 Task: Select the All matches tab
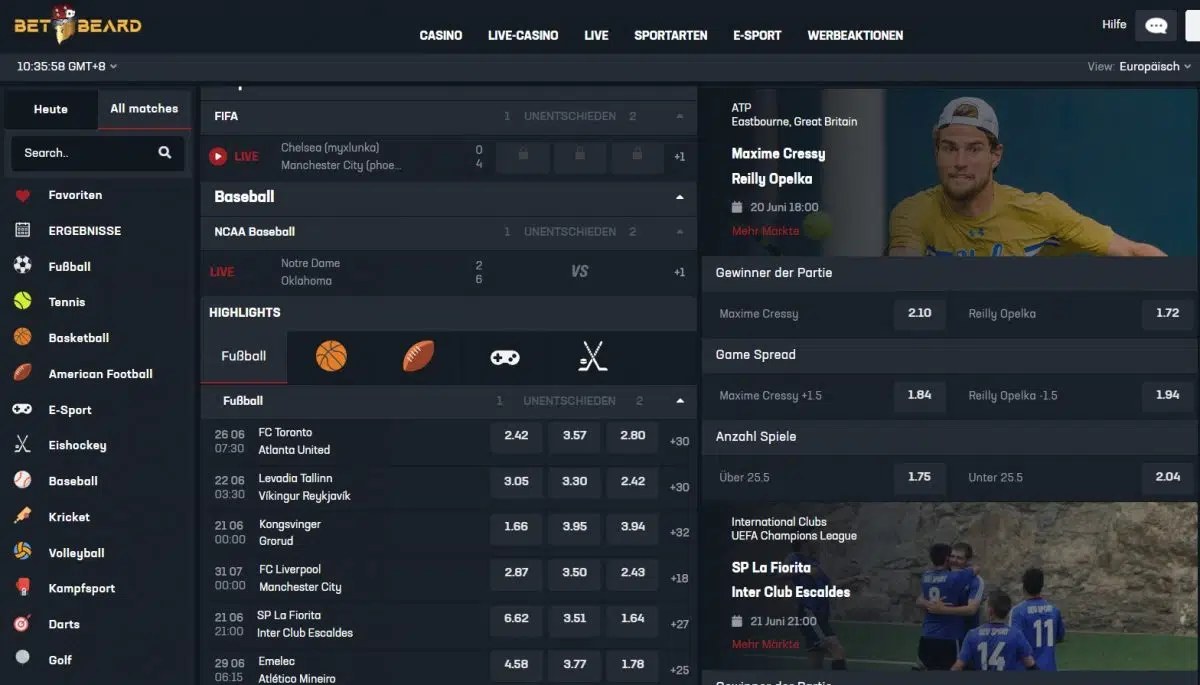tap(144, 109)
